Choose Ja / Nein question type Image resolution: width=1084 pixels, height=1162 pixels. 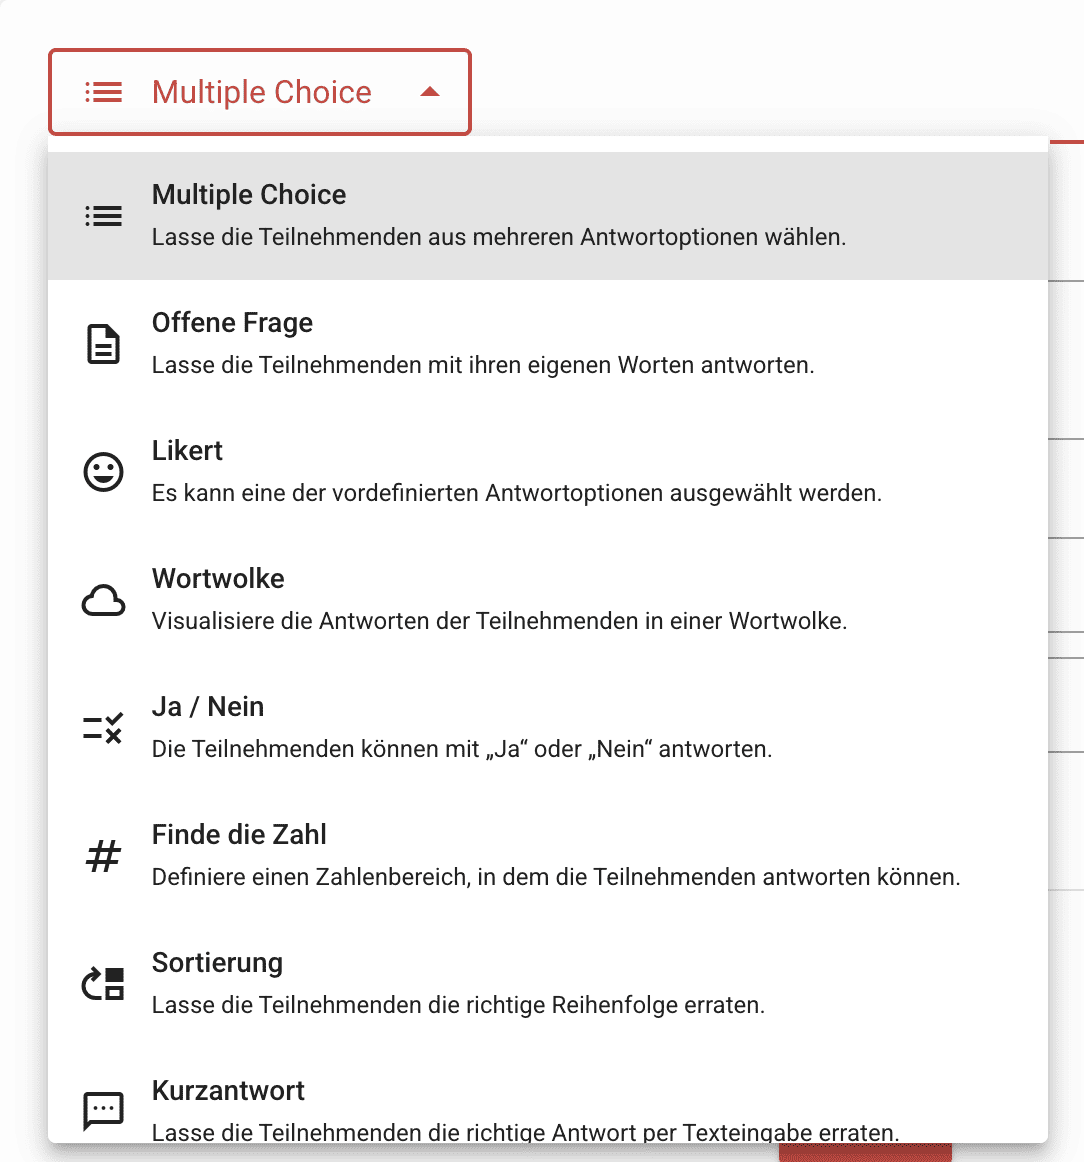tap(548, 728)
